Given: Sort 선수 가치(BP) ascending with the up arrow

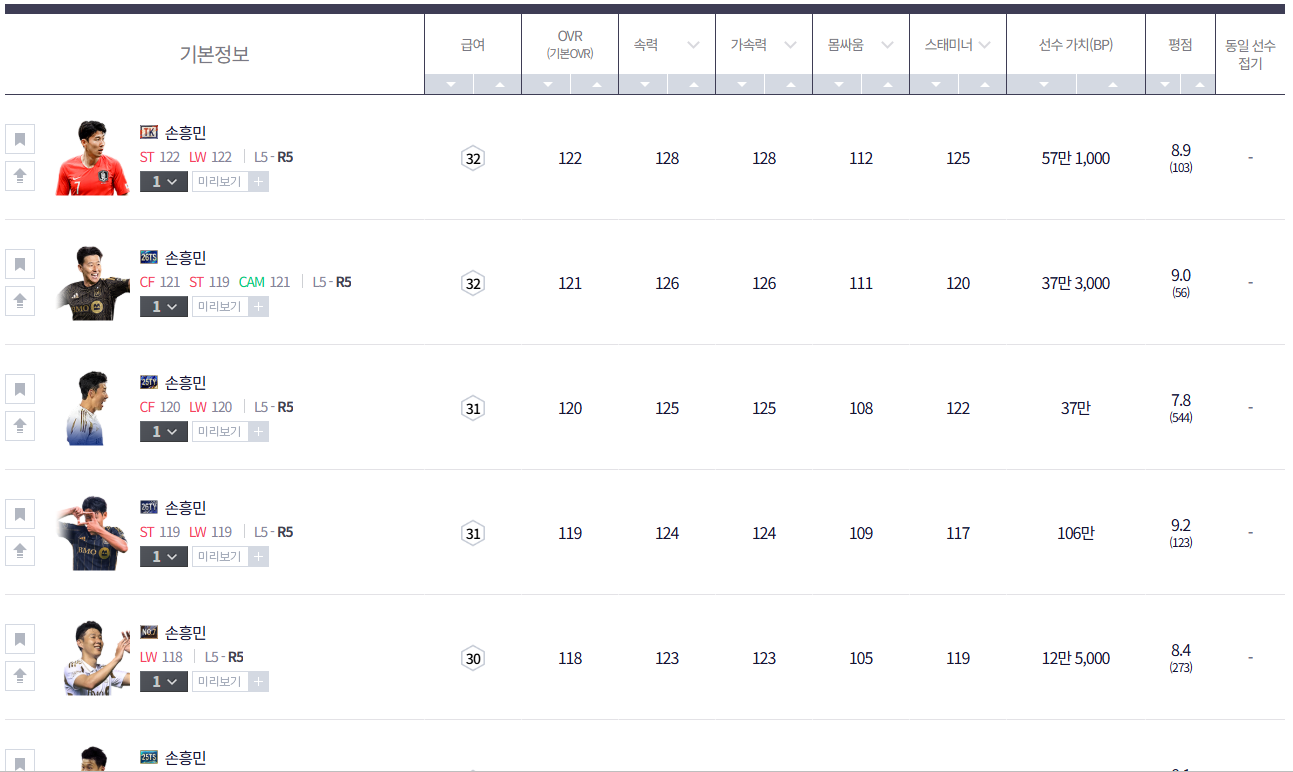Looking at the screenshot, I should pyautogui.click(x=1111, y=85).
